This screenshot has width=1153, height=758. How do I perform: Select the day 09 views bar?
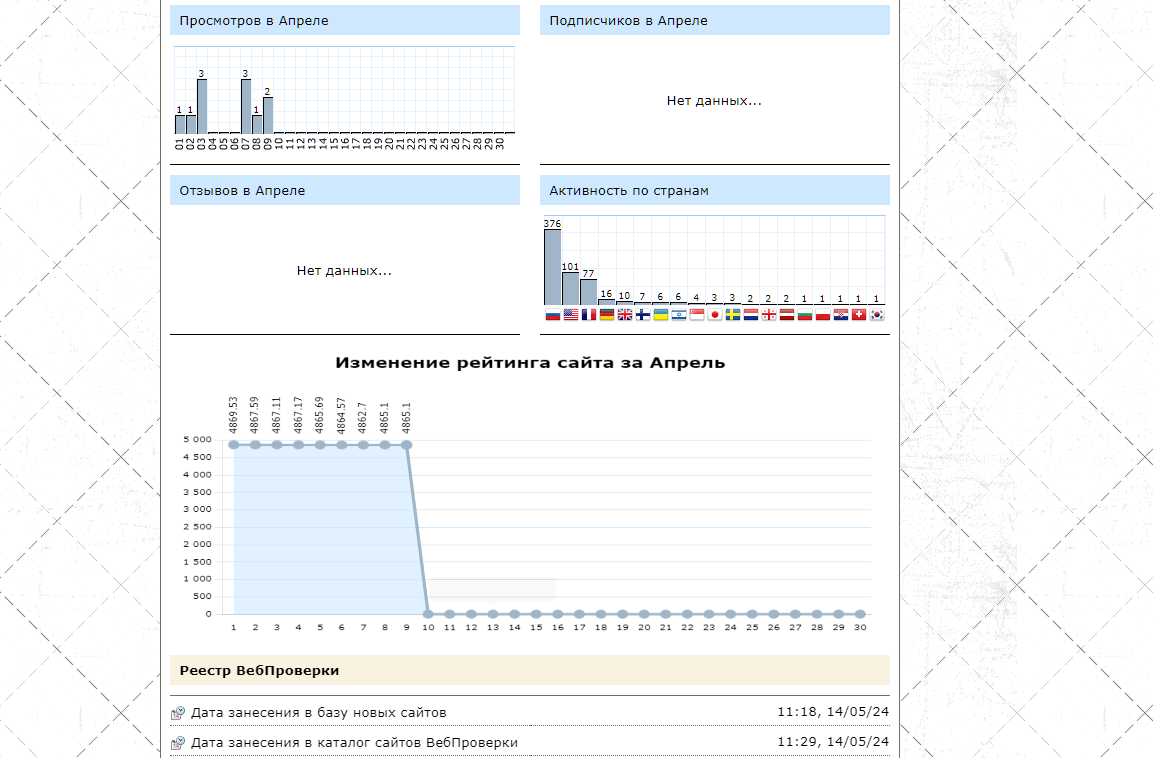[268, 115]
